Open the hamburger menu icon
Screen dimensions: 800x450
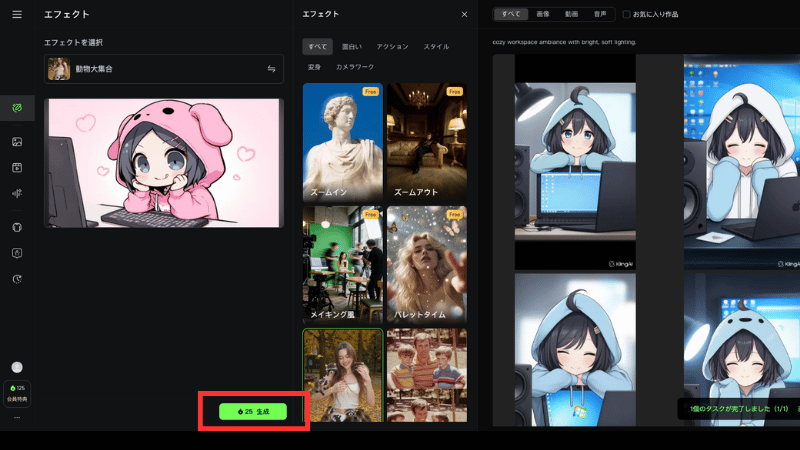(x=17, y=14)
